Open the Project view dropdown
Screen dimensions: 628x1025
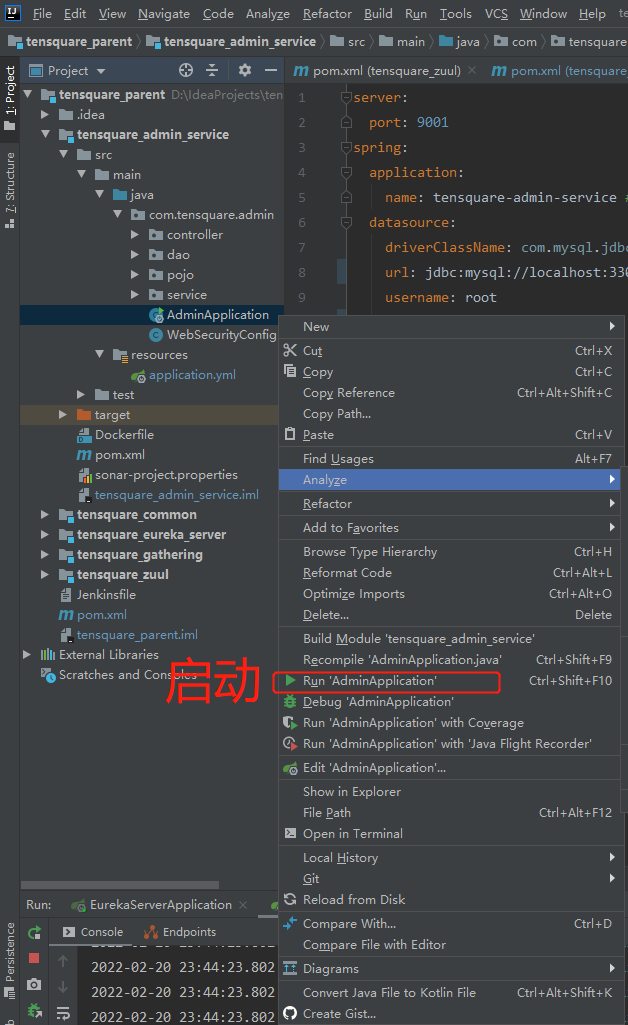[x=100, y=71]
